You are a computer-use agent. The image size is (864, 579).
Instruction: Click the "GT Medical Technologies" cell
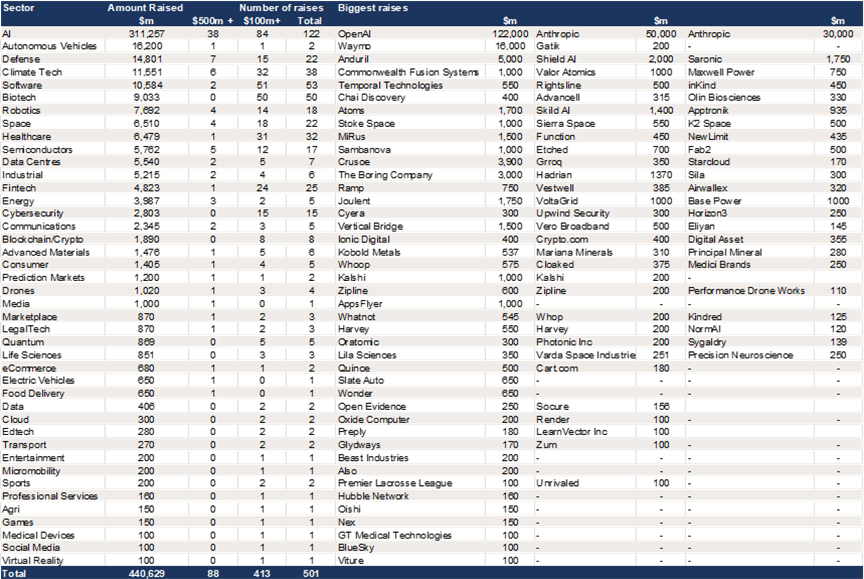(x=395, y=535)
